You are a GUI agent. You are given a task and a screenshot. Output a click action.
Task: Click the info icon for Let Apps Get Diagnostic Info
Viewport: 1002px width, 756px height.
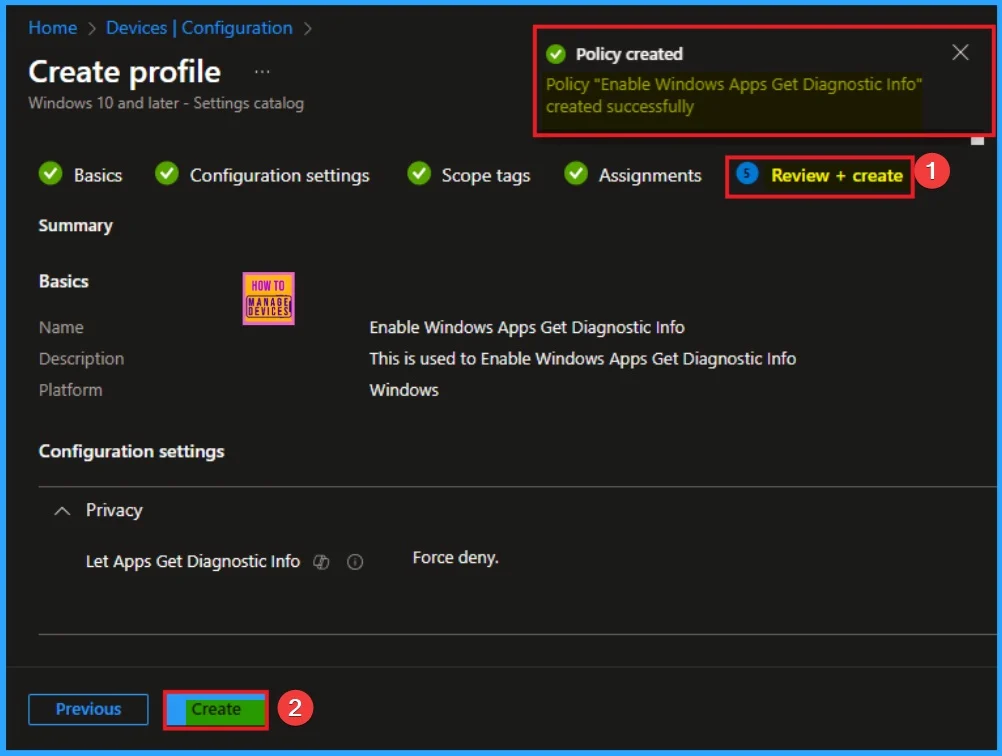point(354,563)
